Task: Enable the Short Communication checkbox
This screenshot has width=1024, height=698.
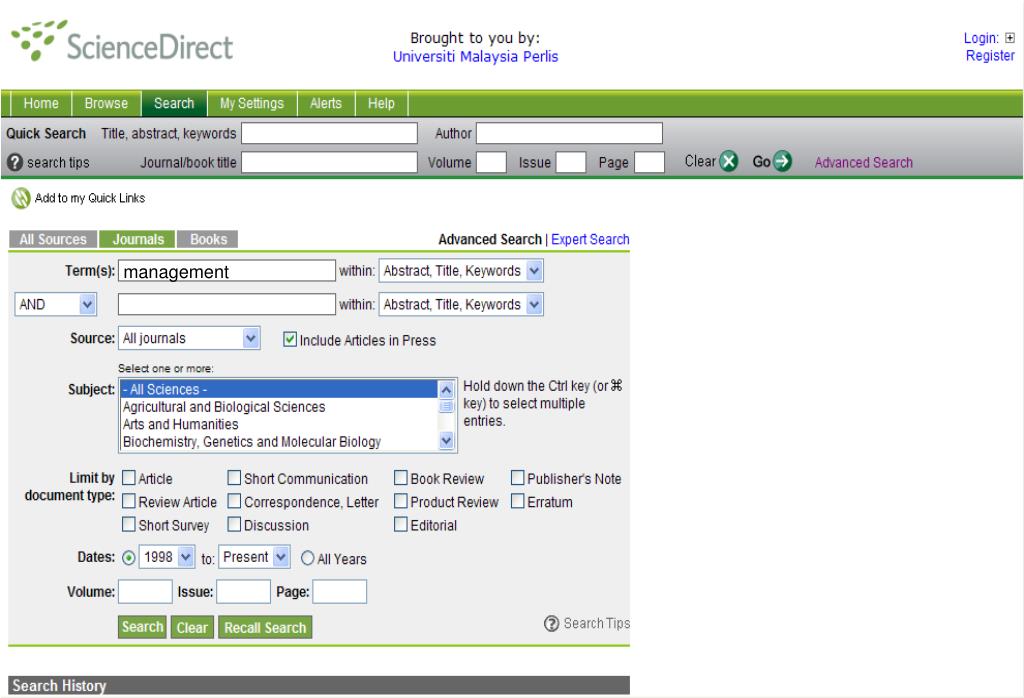Action: [234, 478]
